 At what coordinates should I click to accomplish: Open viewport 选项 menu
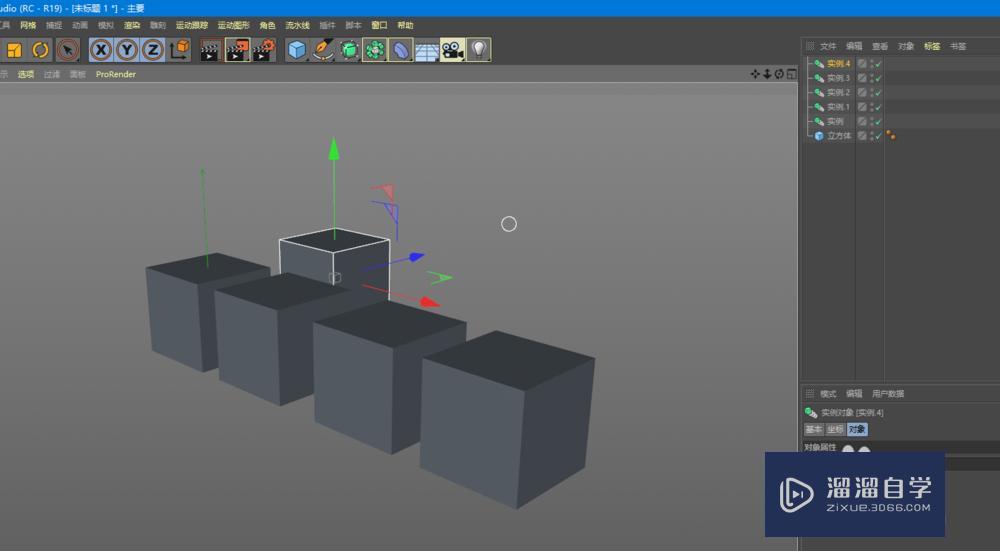(26, 75)
